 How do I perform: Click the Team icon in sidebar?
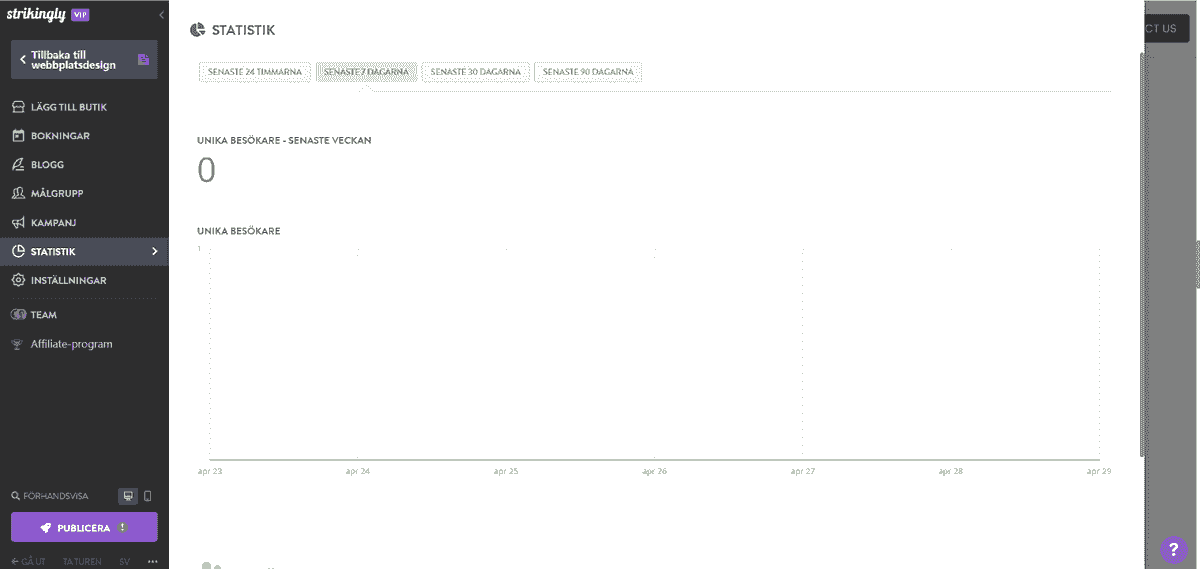[x=18, y=315]
